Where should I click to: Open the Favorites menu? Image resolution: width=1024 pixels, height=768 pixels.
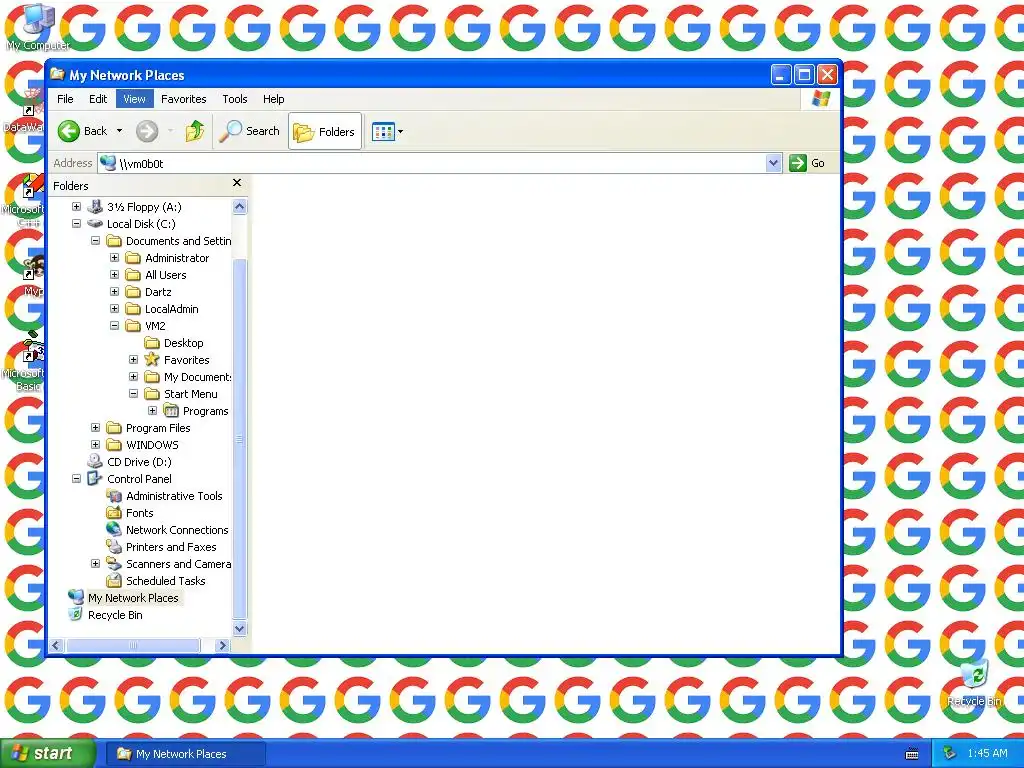click(x=184, y=99)
